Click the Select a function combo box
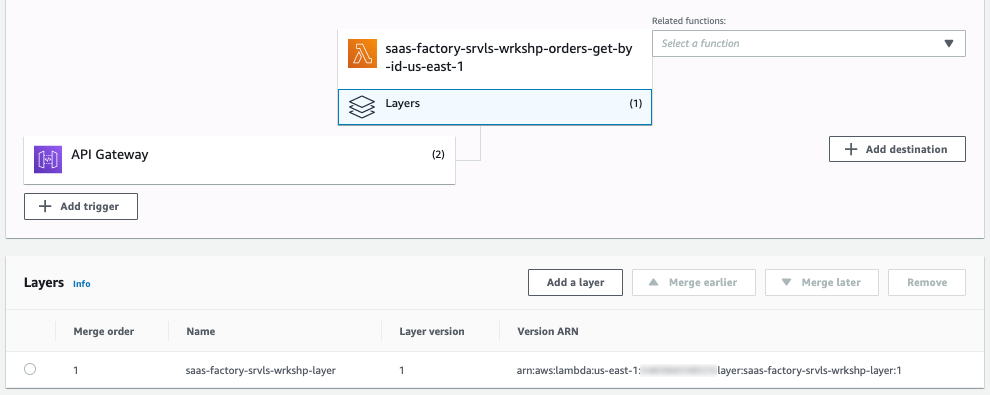 pyautogui.click(x=809, y=44)
